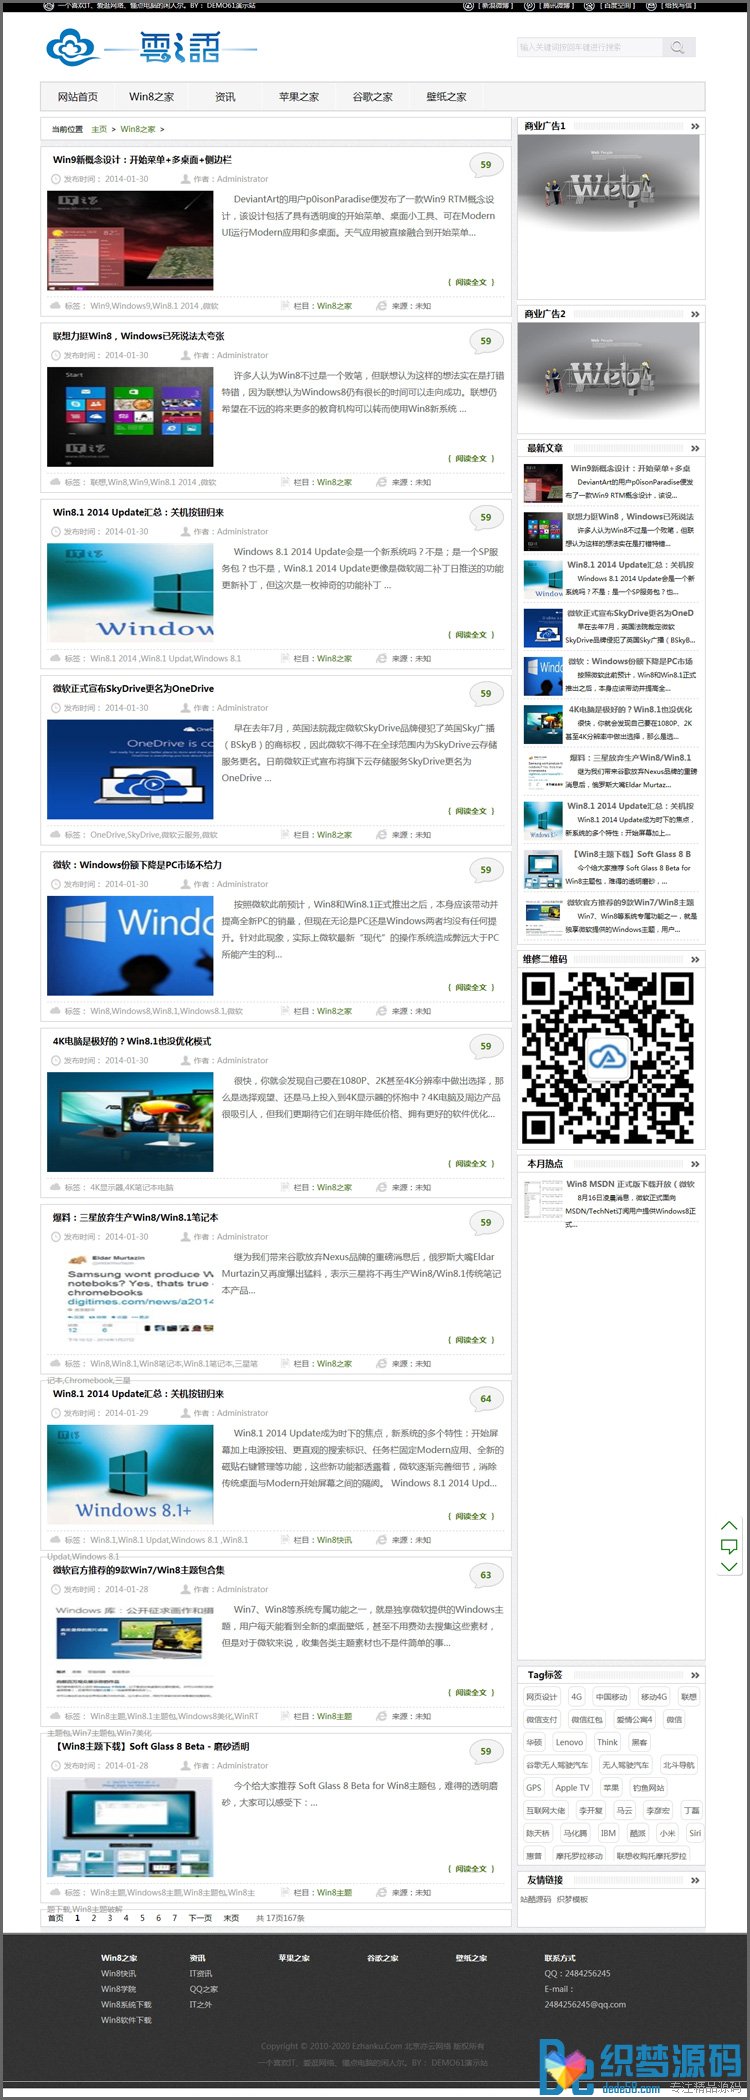Open the OneDrive article thumbnail image

pyautogui.click(x=130, y=769)
